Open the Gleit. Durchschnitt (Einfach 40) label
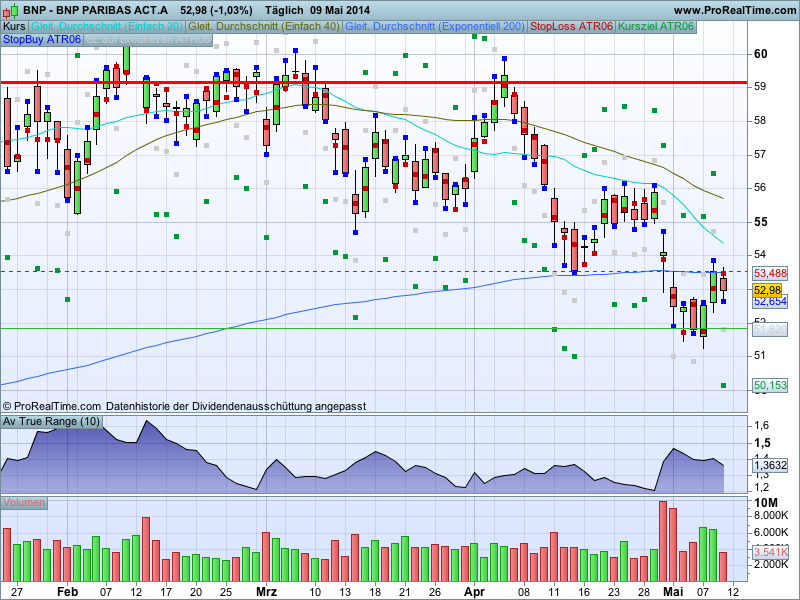Screen dimensions: 800x600 tap(264, 27)
